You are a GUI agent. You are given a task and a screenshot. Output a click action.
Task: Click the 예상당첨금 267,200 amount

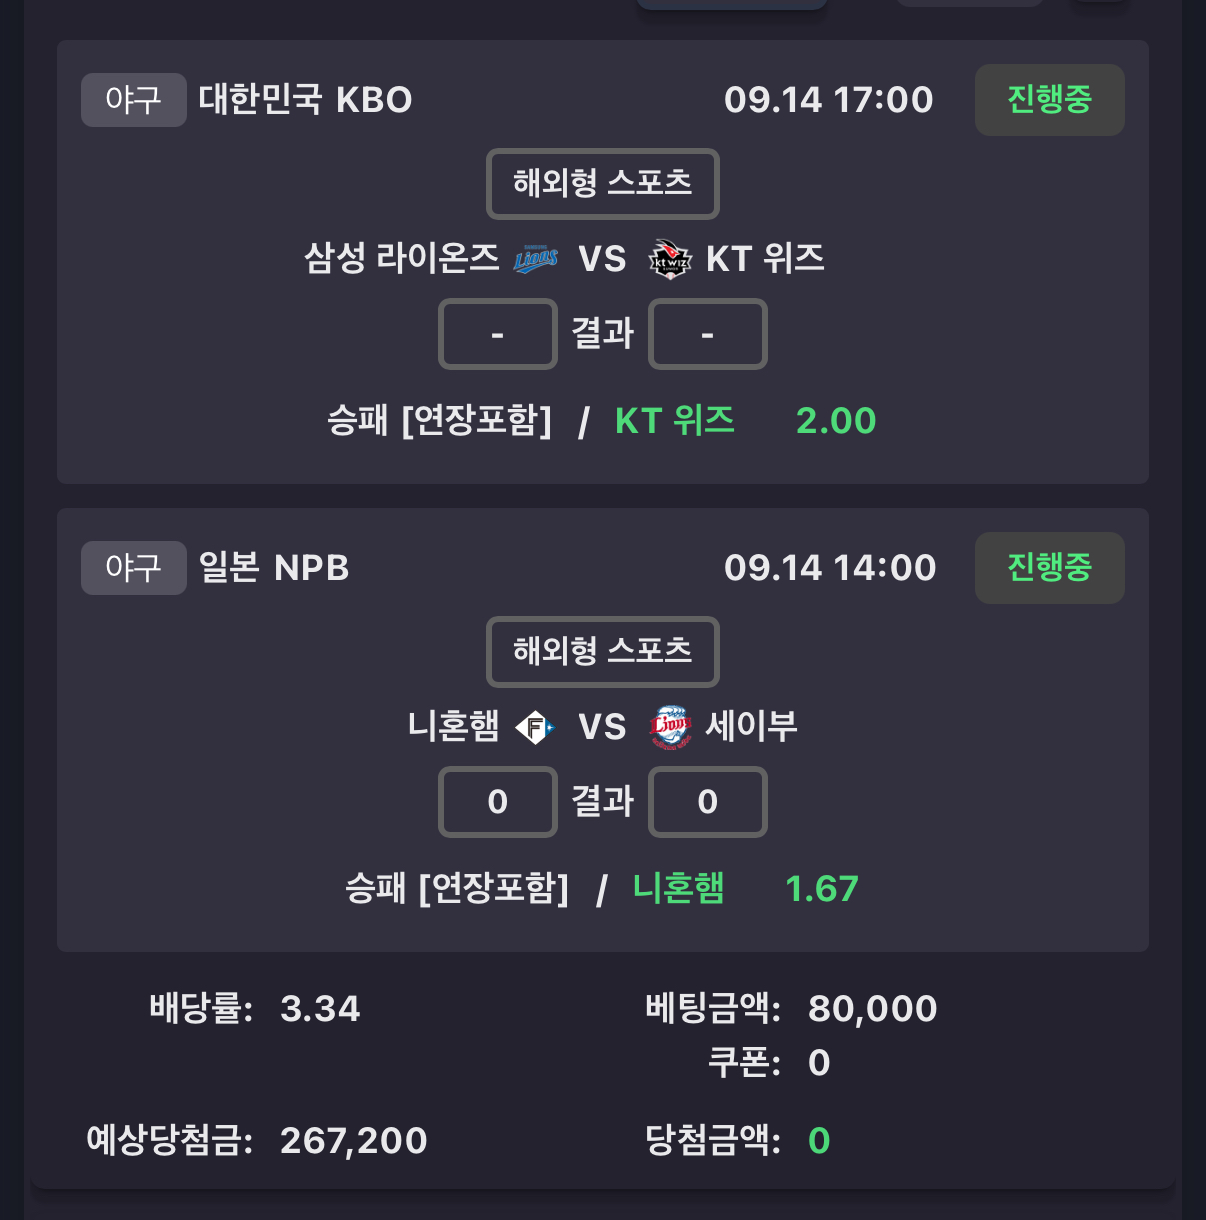[354, 1141]
